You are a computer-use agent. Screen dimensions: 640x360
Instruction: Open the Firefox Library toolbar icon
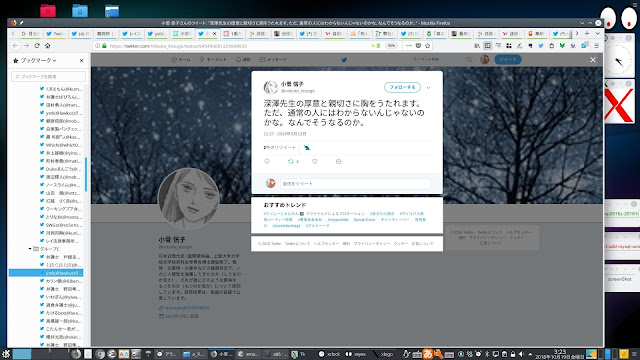point(477,46)
